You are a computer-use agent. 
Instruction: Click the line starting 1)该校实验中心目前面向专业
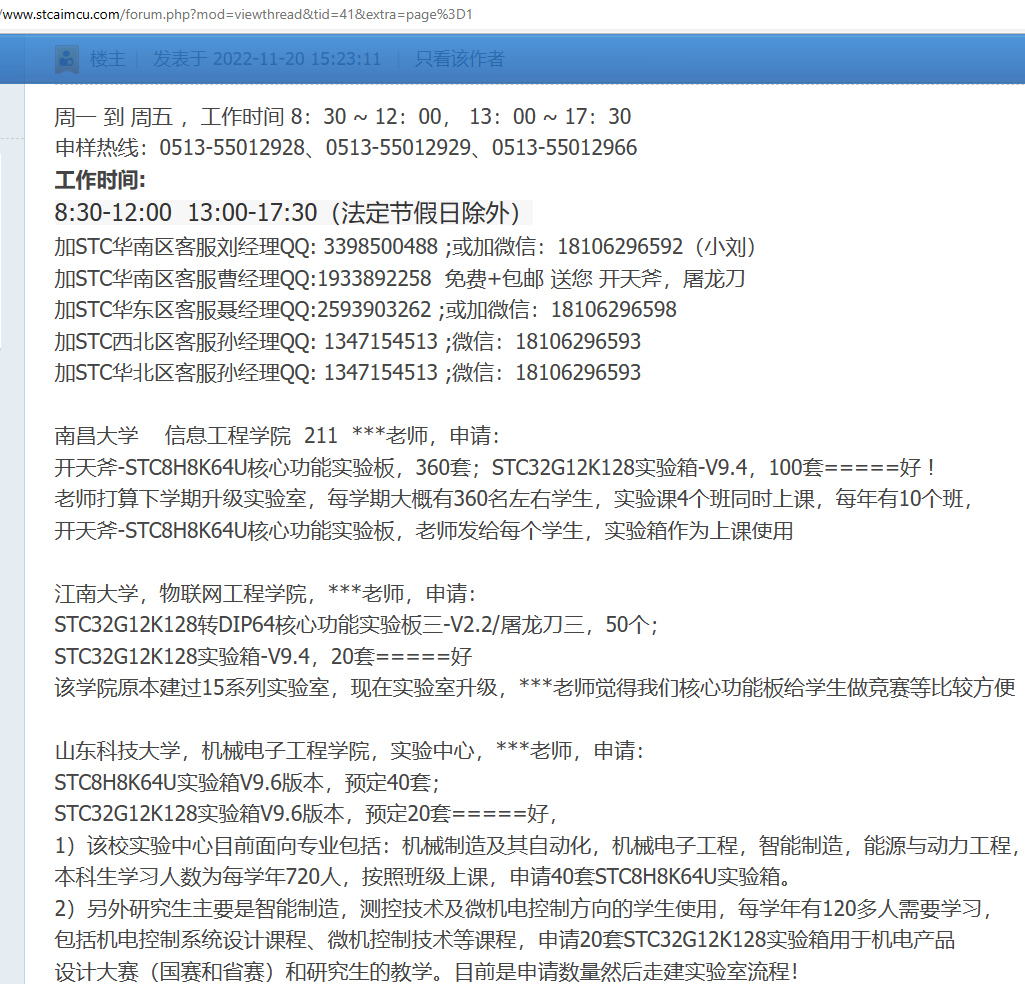tap(537, 845)
